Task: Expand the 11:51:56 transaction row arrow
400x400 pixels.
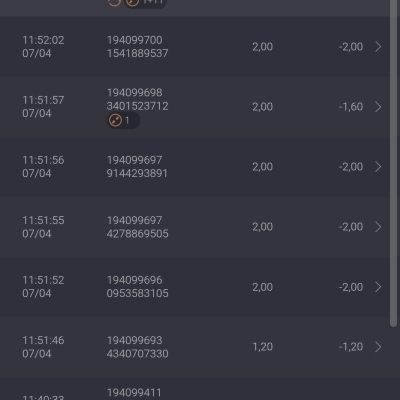Action: [x=378, y=167]
